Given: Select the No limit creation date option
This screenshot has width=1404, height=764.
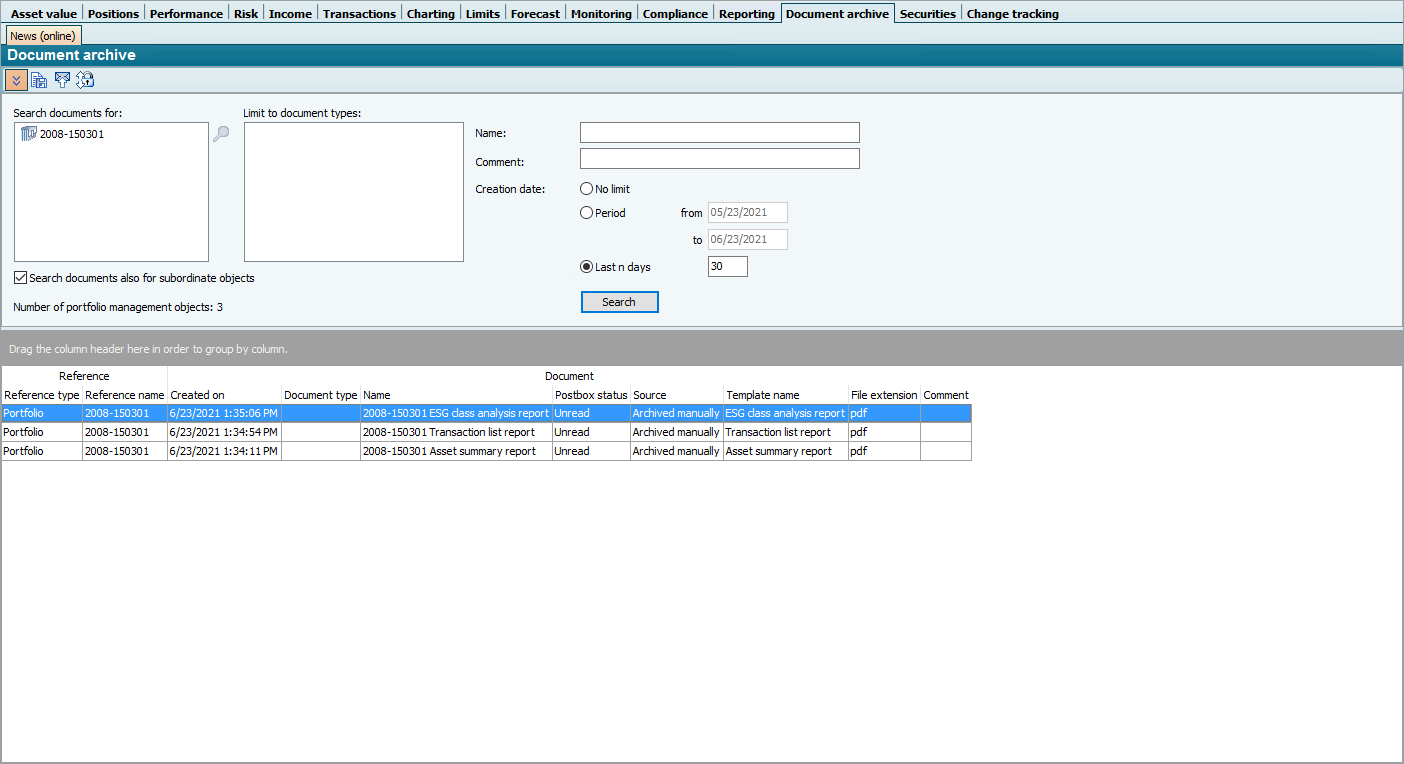Looking at the screenshot, I should pos(587,189).
